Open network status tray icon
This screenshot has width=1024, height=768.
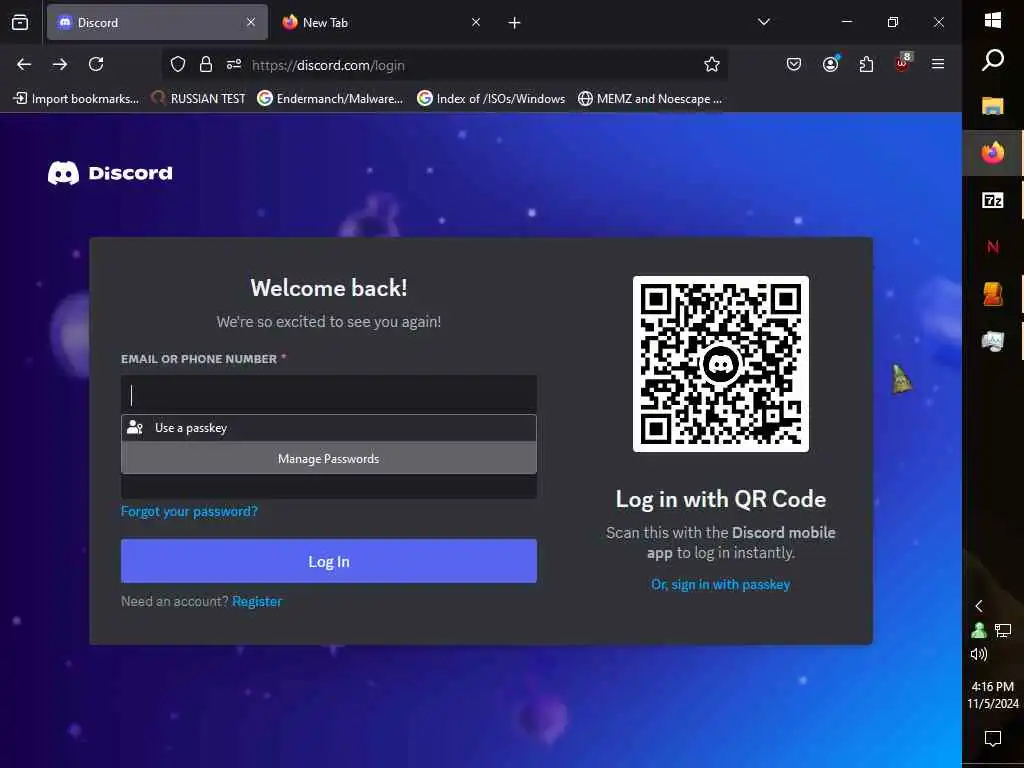pyautogui.click(x=1002, y=630)
